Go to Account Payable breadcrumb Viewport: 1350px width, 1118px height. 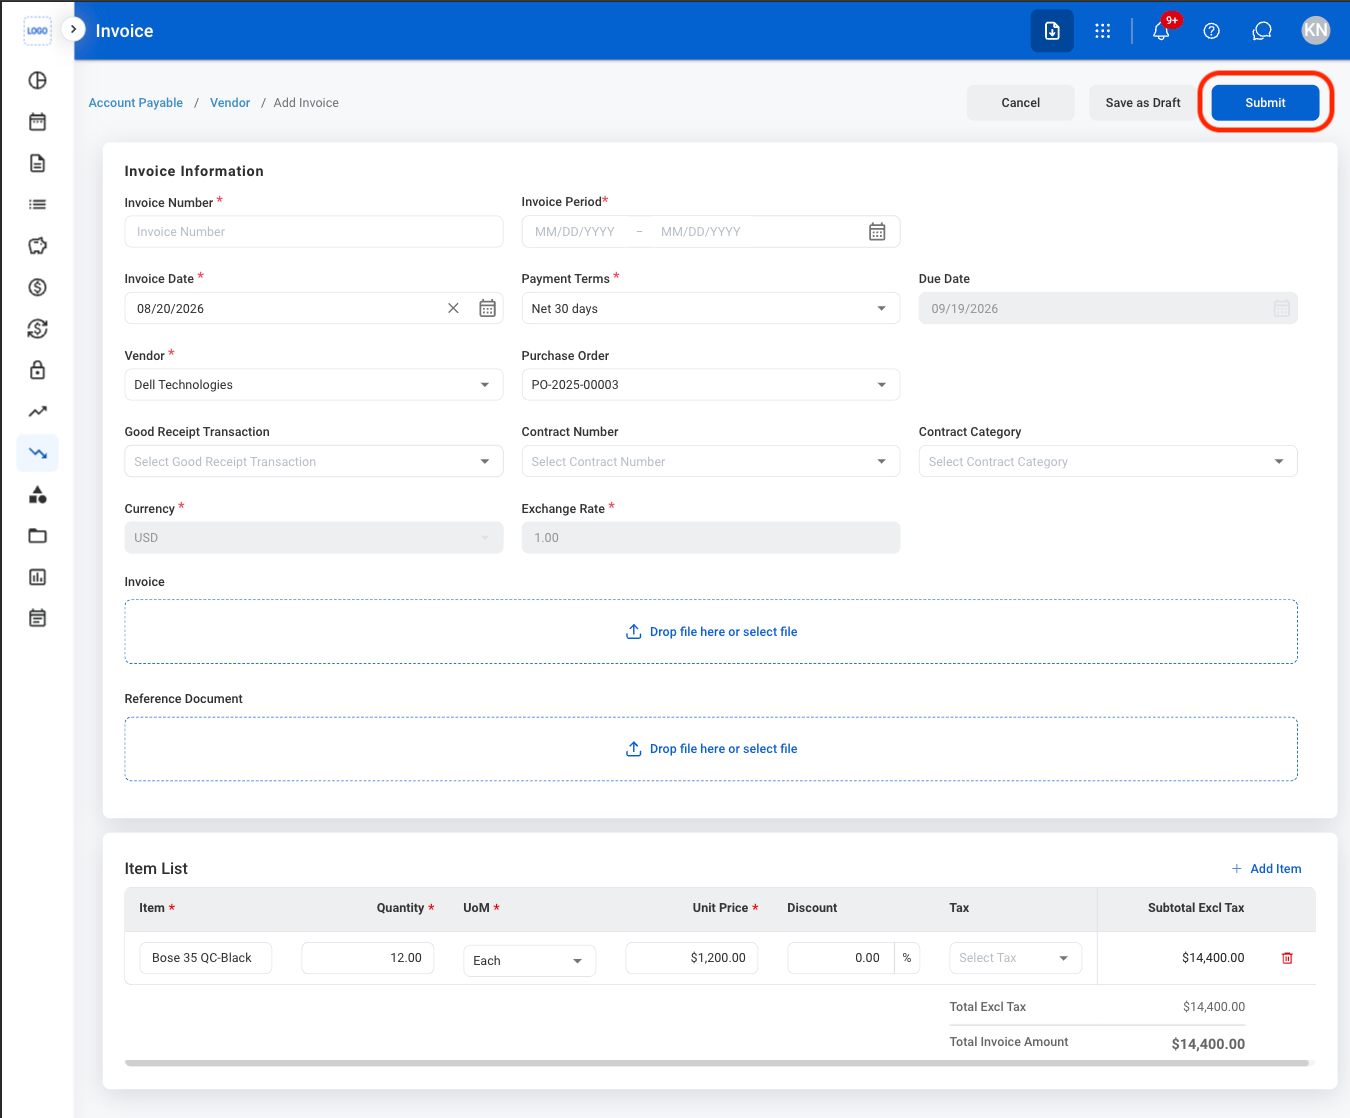(136, 103)
